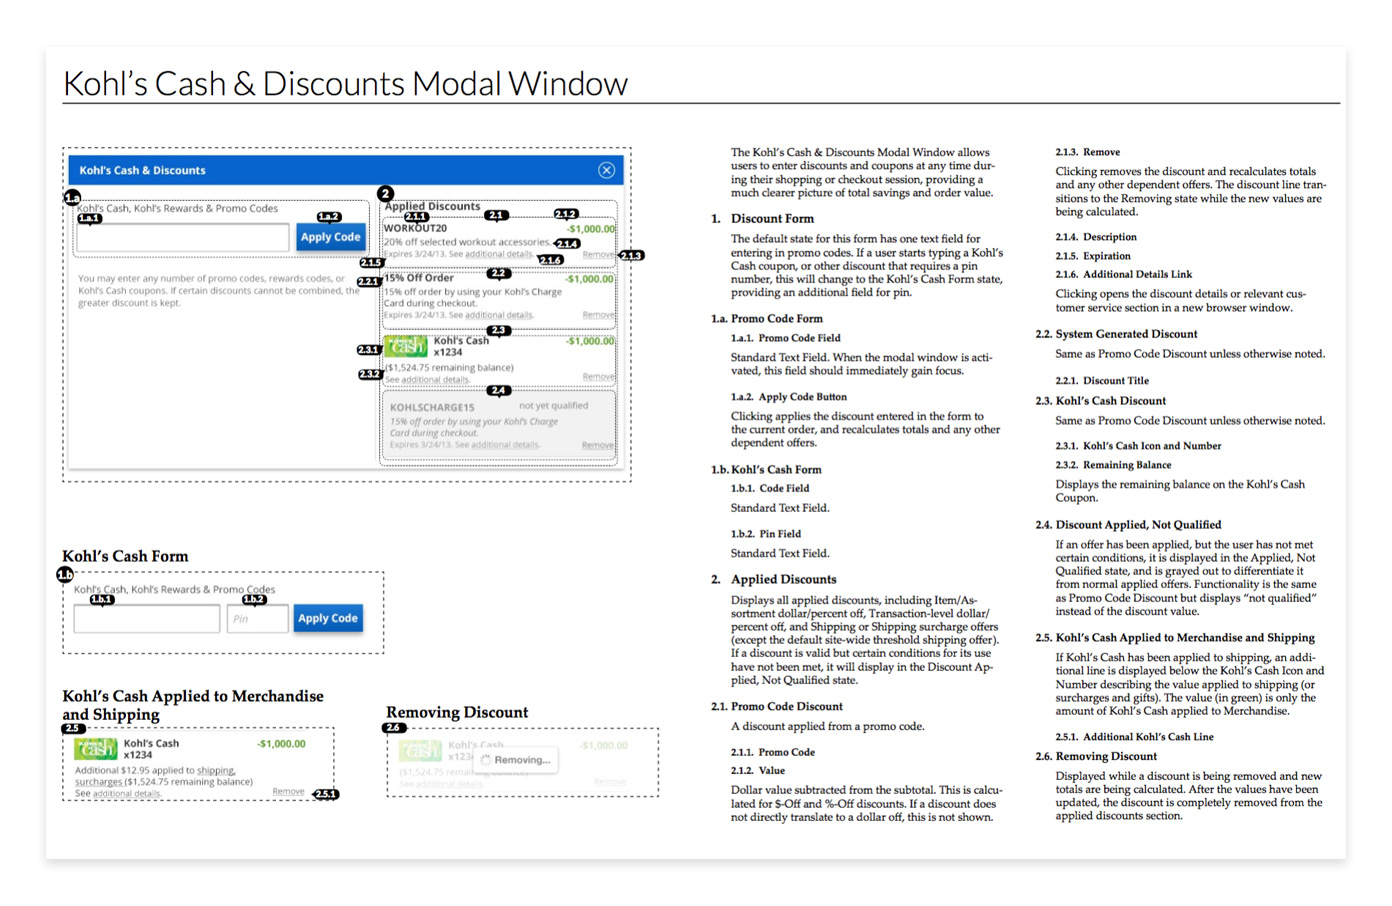
Task: Click the '2.1. Promo Code Discount' spec heading
Action: click(x=776, y=706)
